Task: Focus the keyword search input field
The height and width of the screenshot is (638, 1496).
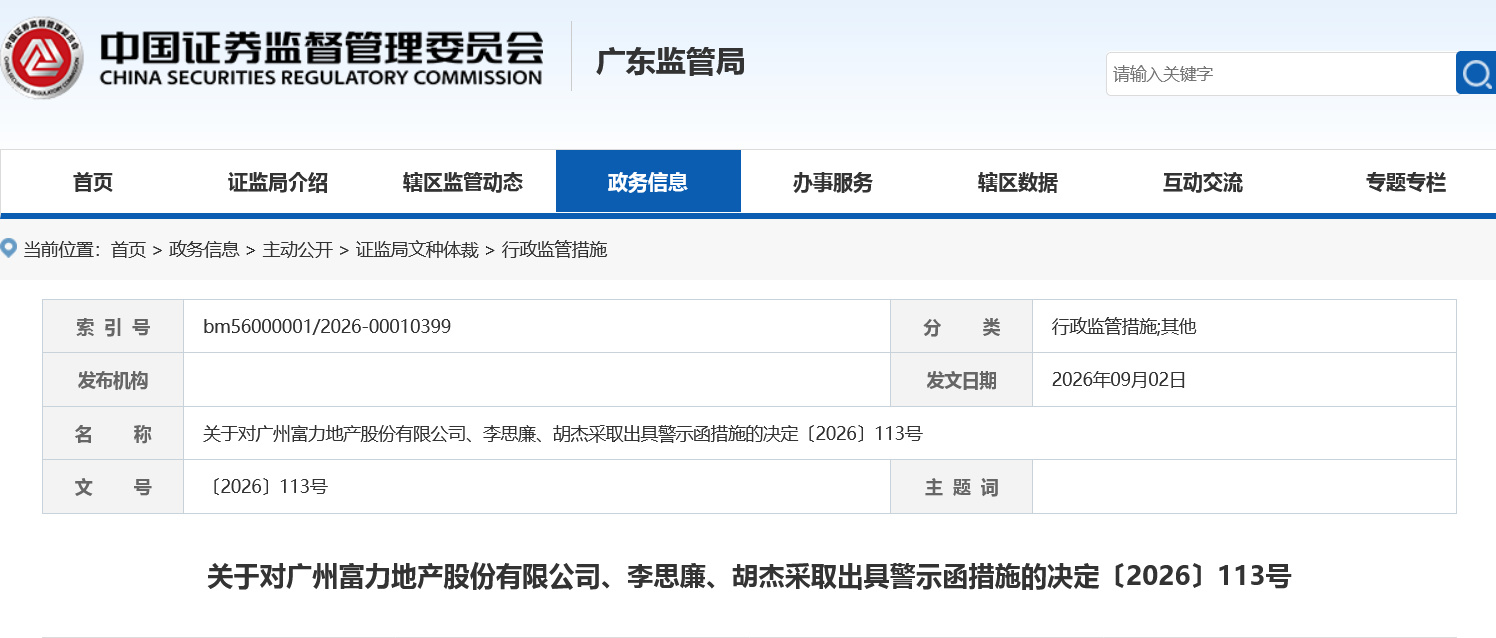Action: tap(1280, 74)
